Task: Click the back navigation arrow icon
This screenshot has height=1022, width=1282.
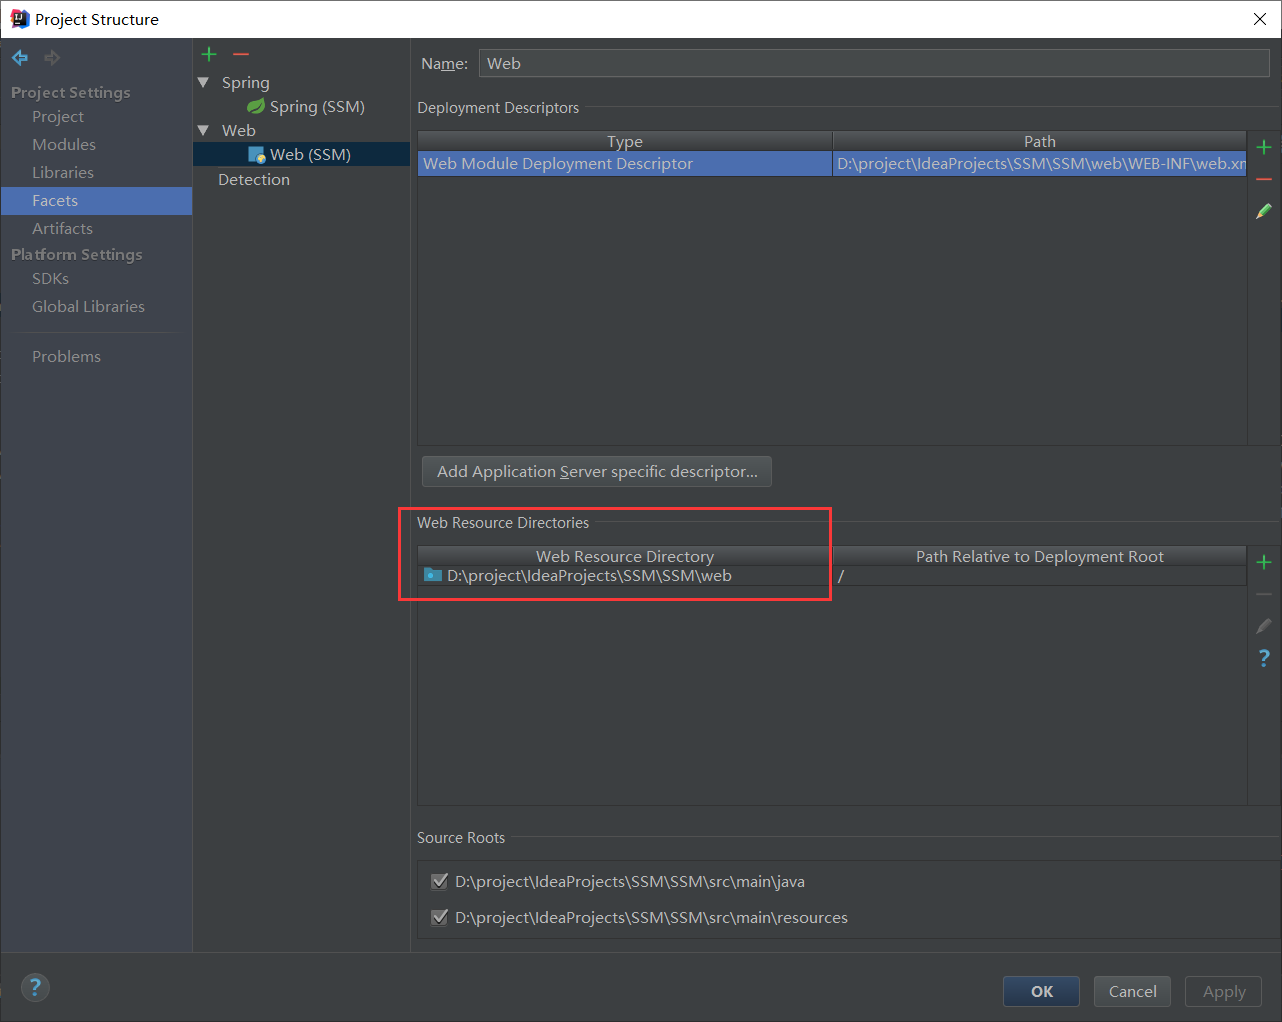Action: click(x=20, y=58)
